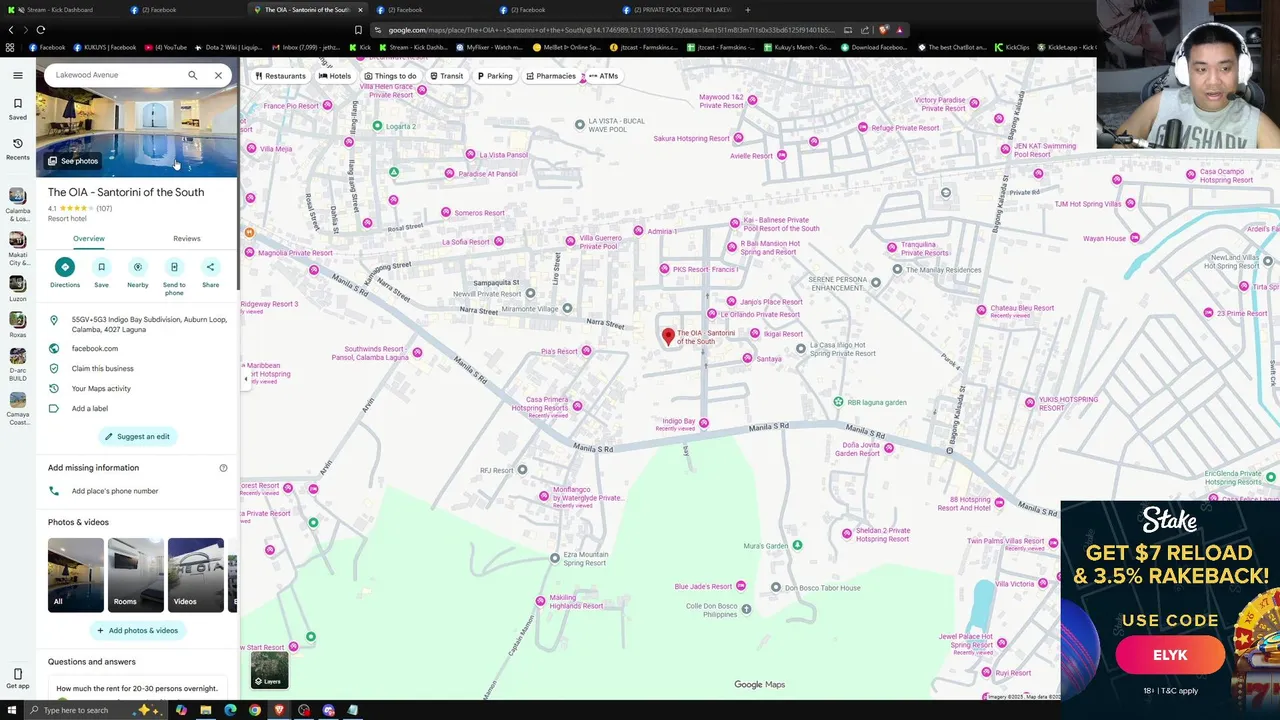Open Your Maps activity
The image size is (1280, 720).
(101, 388)
